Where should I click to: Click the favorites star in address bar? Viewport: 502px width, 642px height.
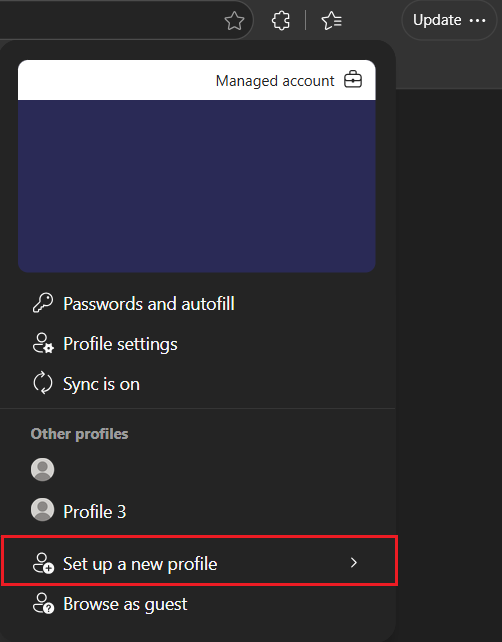click(x=234, y=20)
